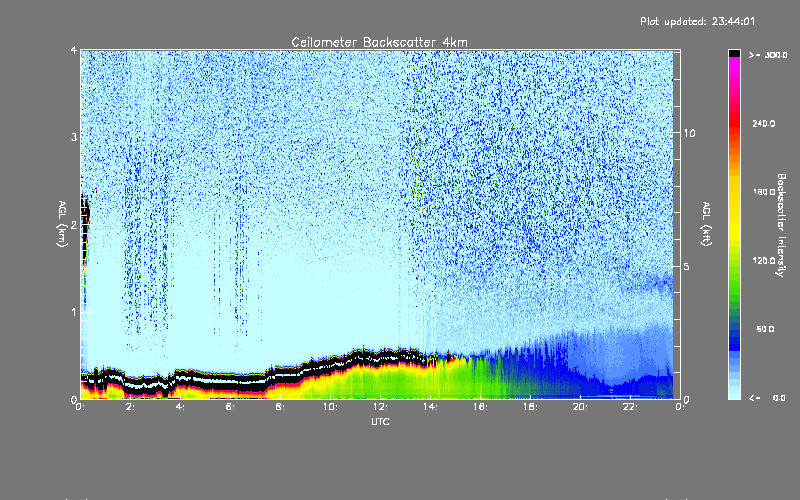Click the '5' tick on the kft axis

[687, 266]
